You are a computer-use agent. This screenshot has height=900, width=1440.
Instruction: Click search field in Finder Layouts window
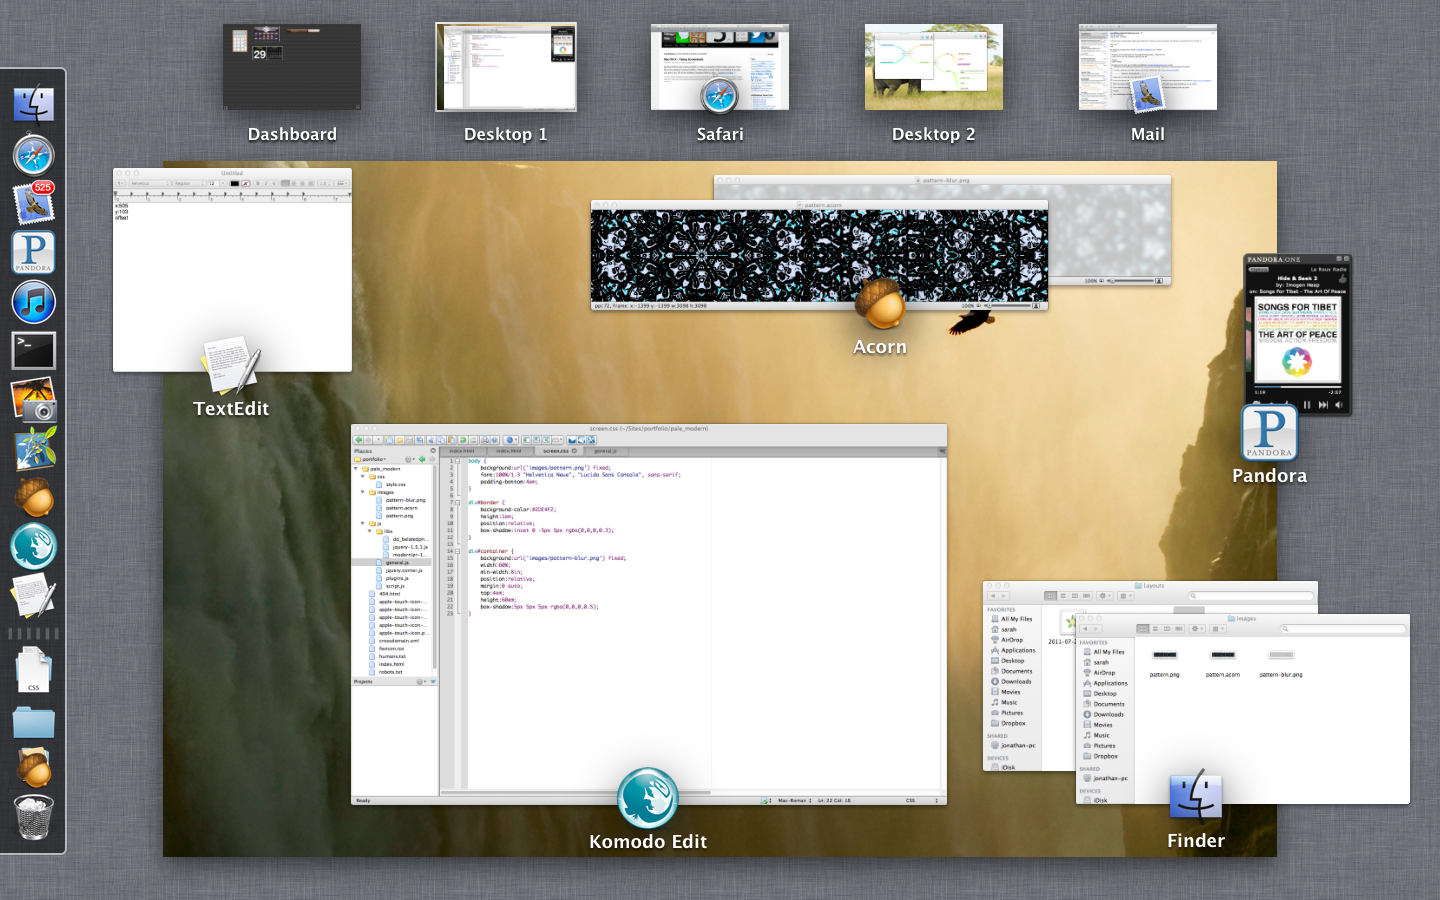pos(1252,596)
